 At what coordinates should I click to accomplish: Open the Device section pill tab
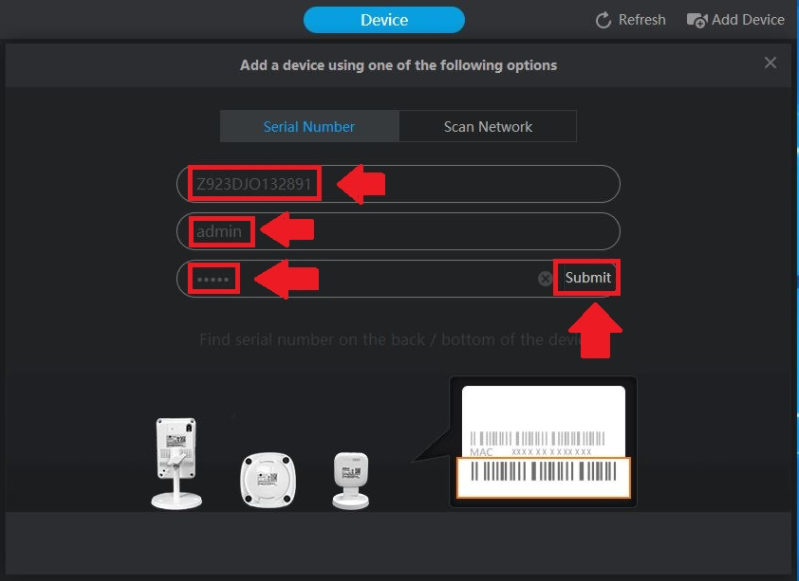(x=384, y=20)
